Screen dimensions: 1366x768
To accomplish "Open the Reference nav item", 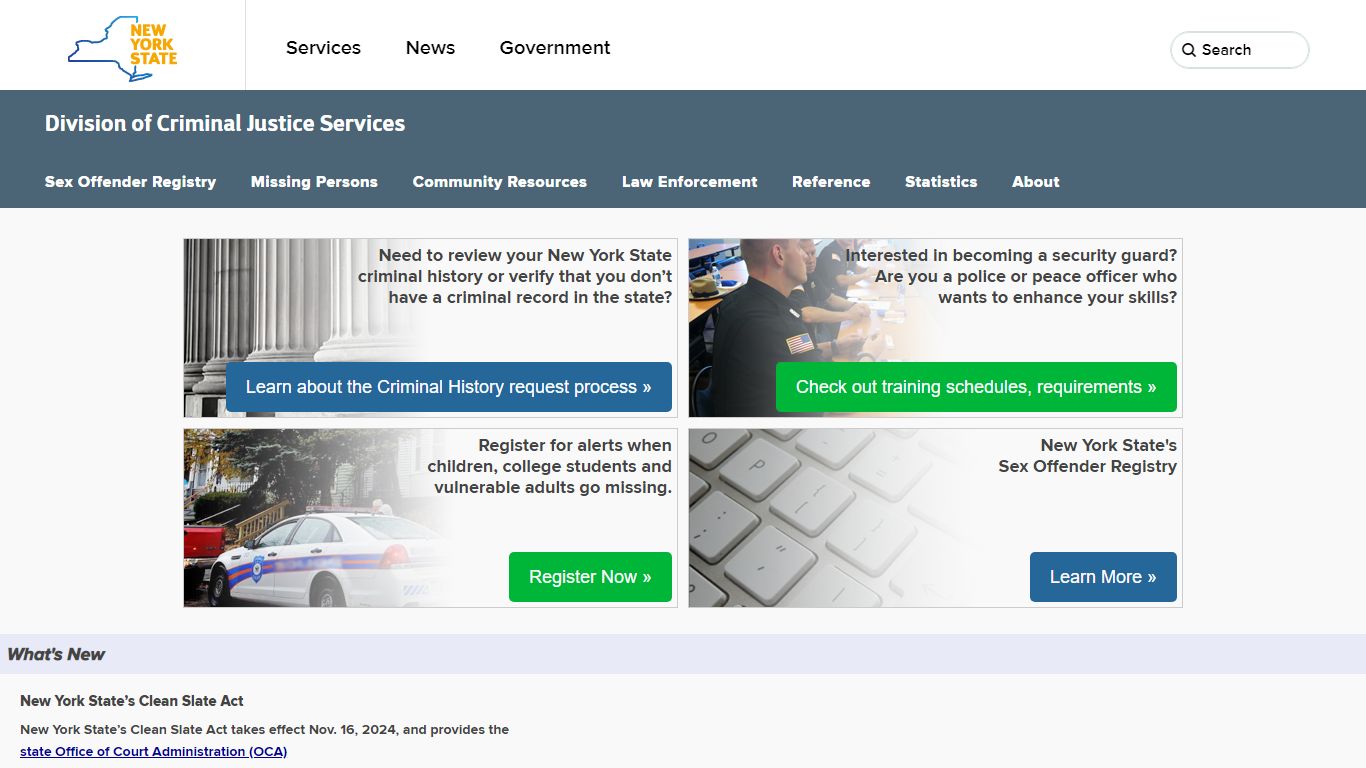I will click(x=831, y=182).
